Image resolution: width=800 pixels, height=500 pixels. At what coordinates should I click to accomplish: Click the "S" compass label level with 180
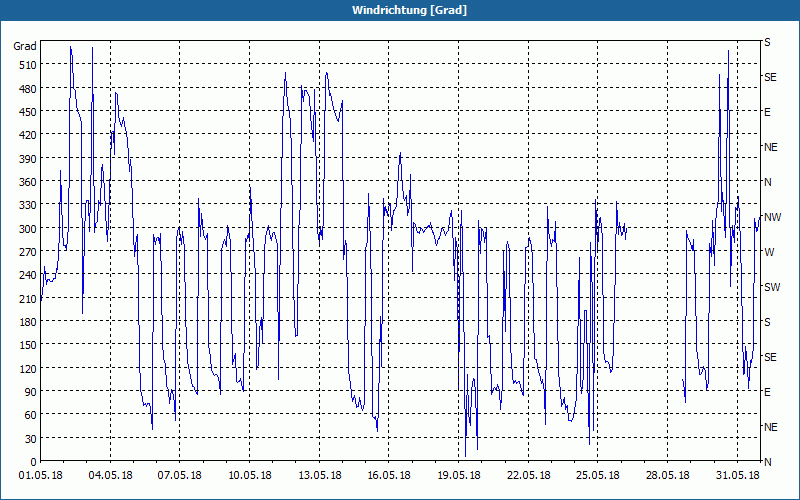click(767, 322)
